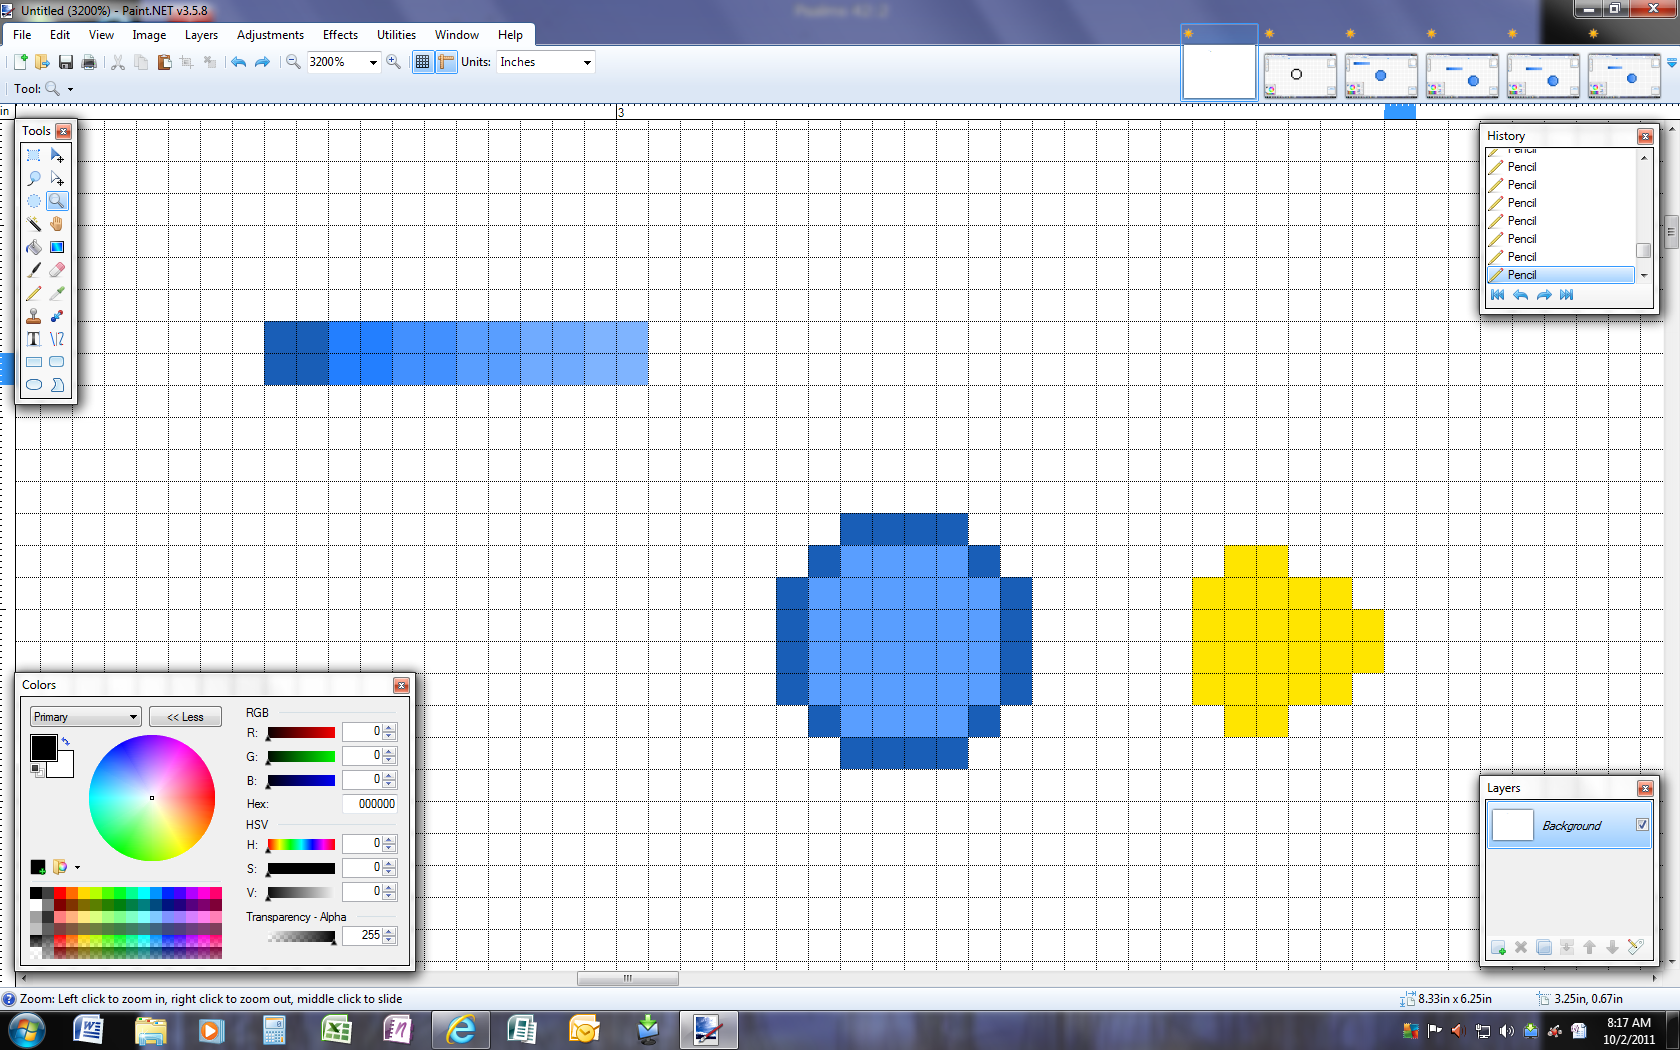Image resolution: width=1680 pixels, height=1050 pixels.
Task: Rewind history to the first step
Action: click(1497, 295)
